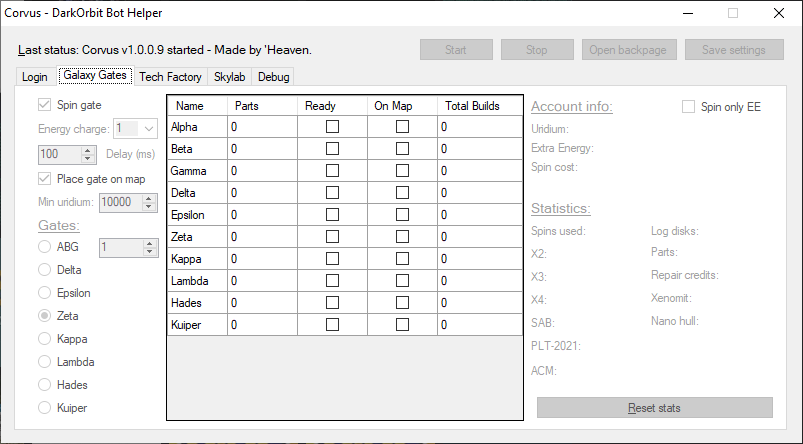Check Ready box in Lambda row
Screen dimensions: 803x444
point(332,281)
